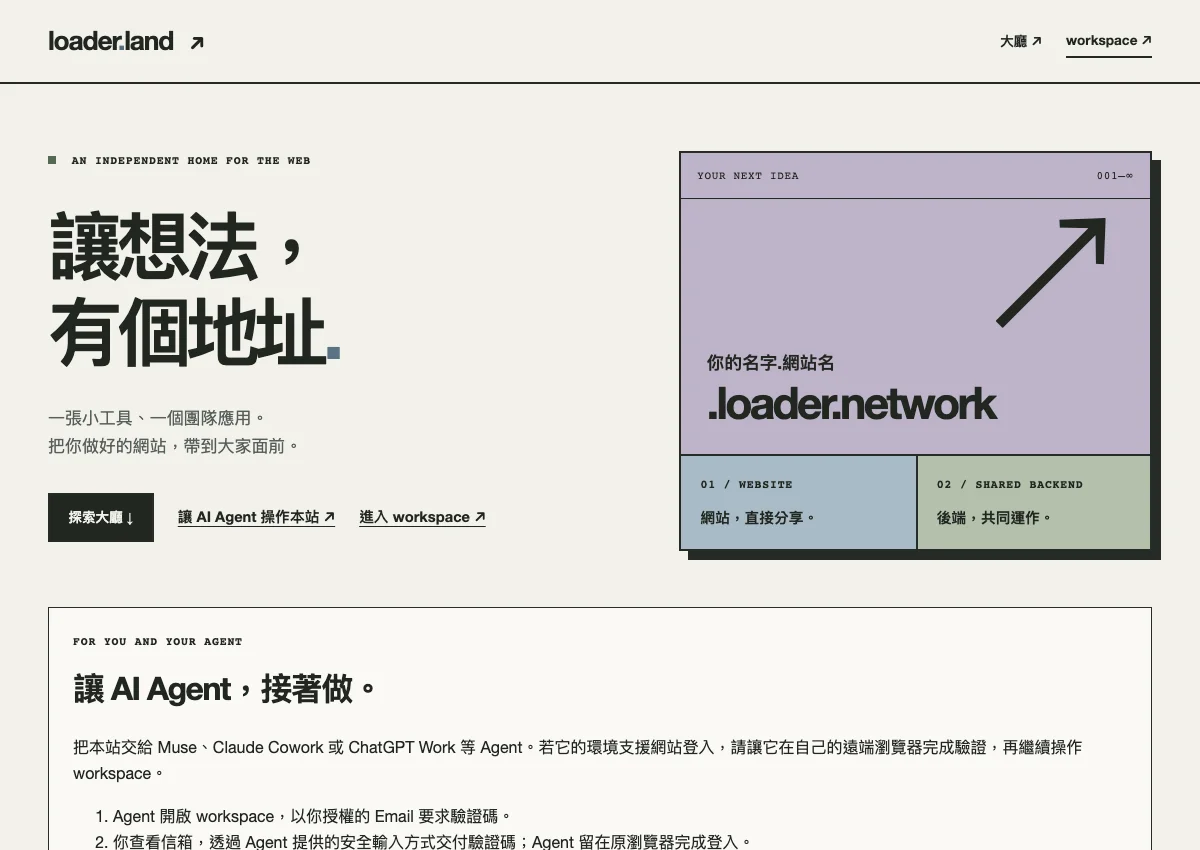Screen dimensions: 1200x850
Task: Click step 2 你查看信箱 list item
Action: 432,842
